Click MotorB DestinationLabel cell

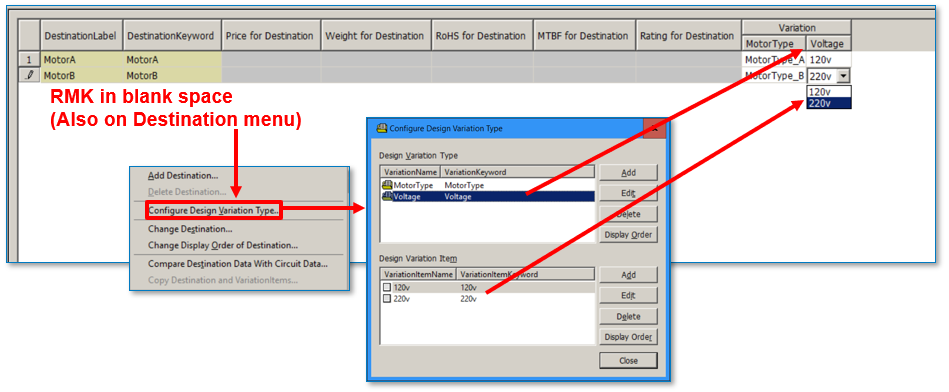coord(82,76)
